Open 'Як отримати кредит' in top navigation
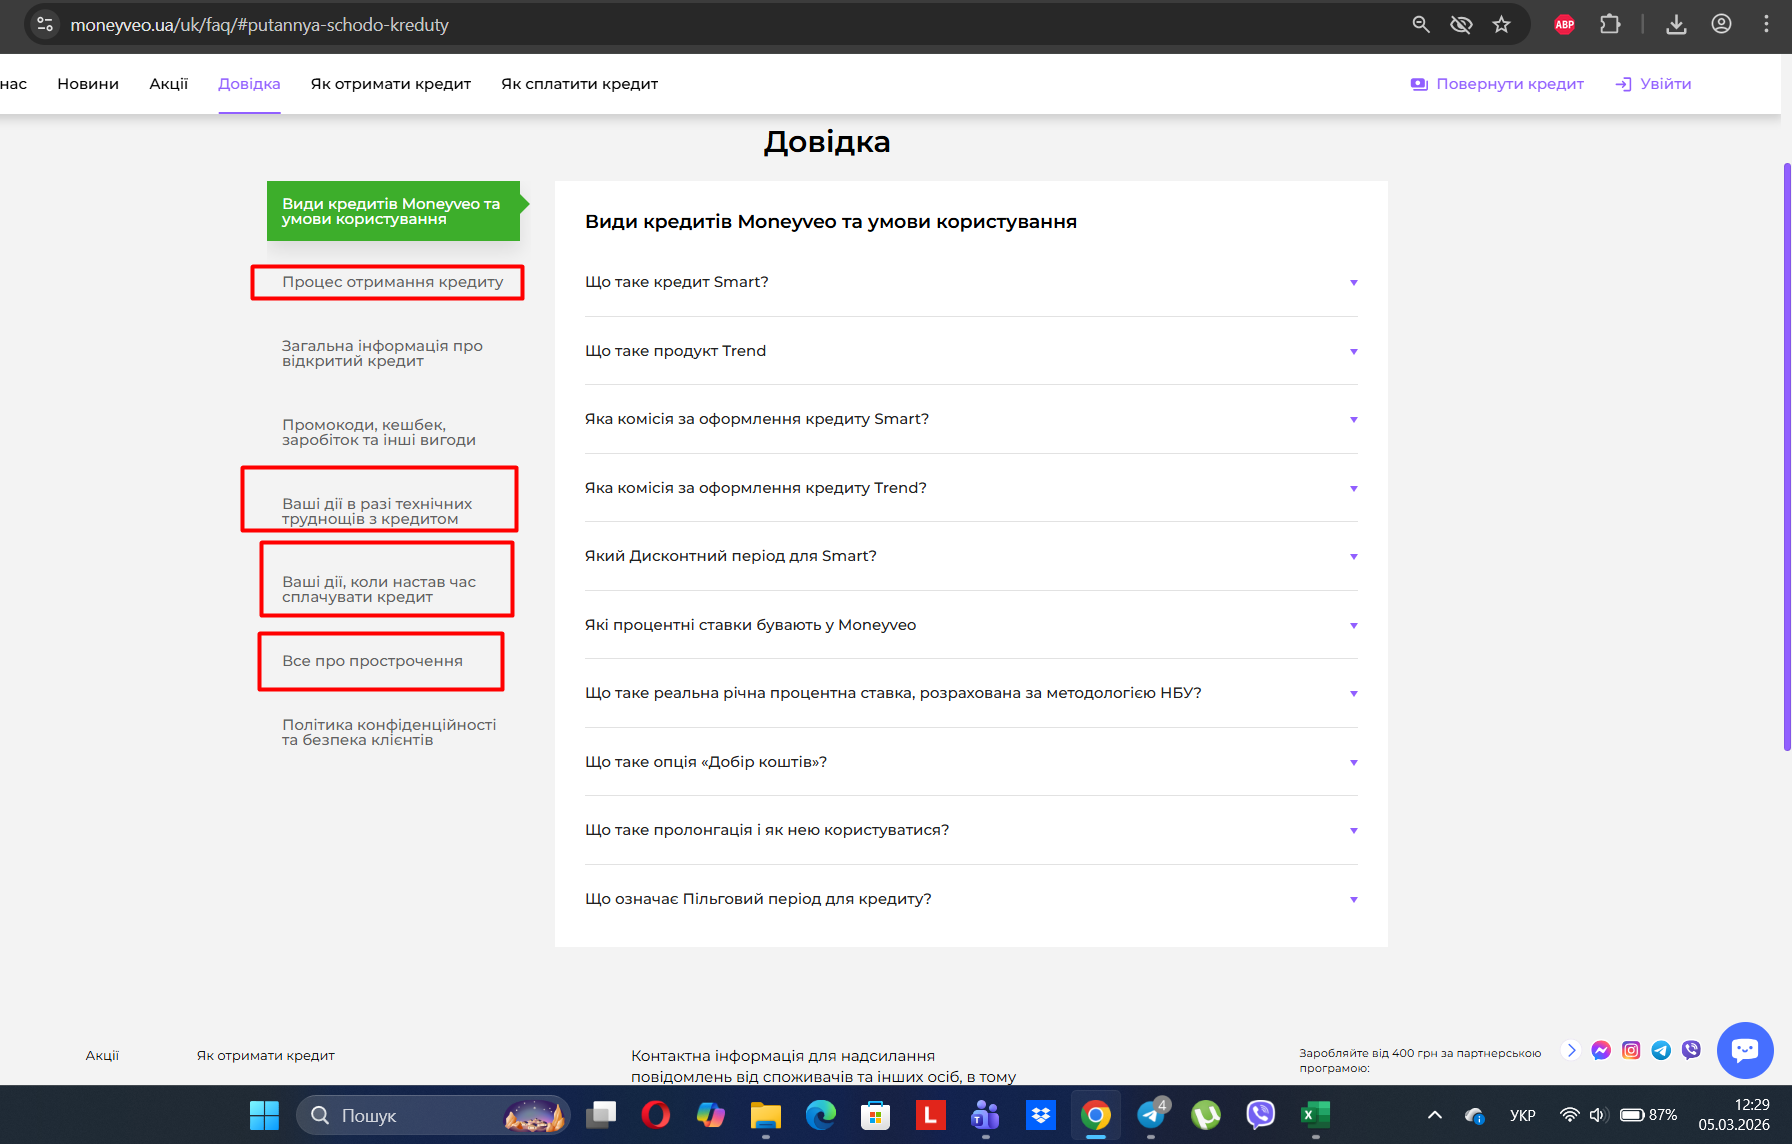The image size is (1792, 1144). [391, 84]
